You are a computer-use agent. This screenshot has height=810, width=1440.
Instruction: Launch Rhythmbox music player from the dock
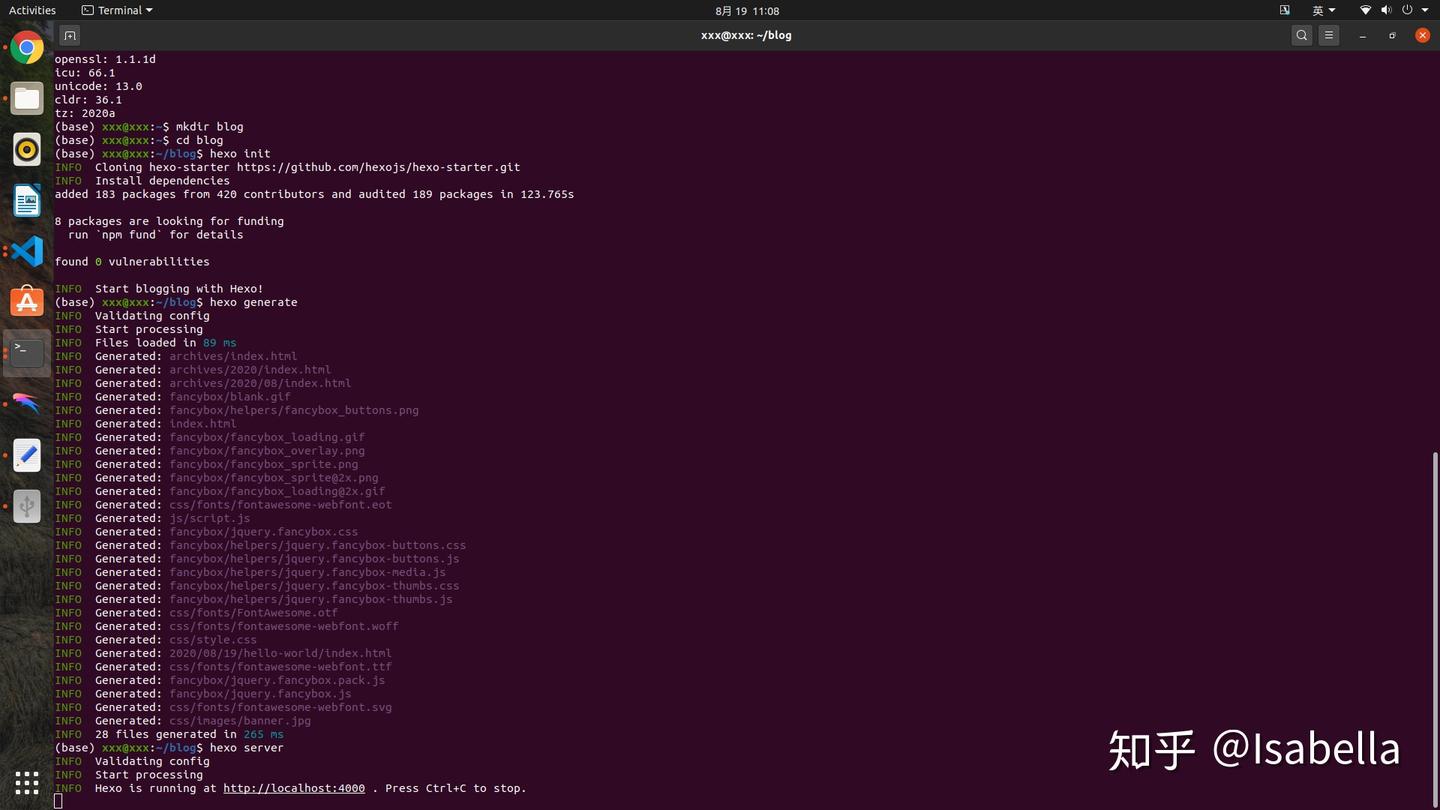27,148
